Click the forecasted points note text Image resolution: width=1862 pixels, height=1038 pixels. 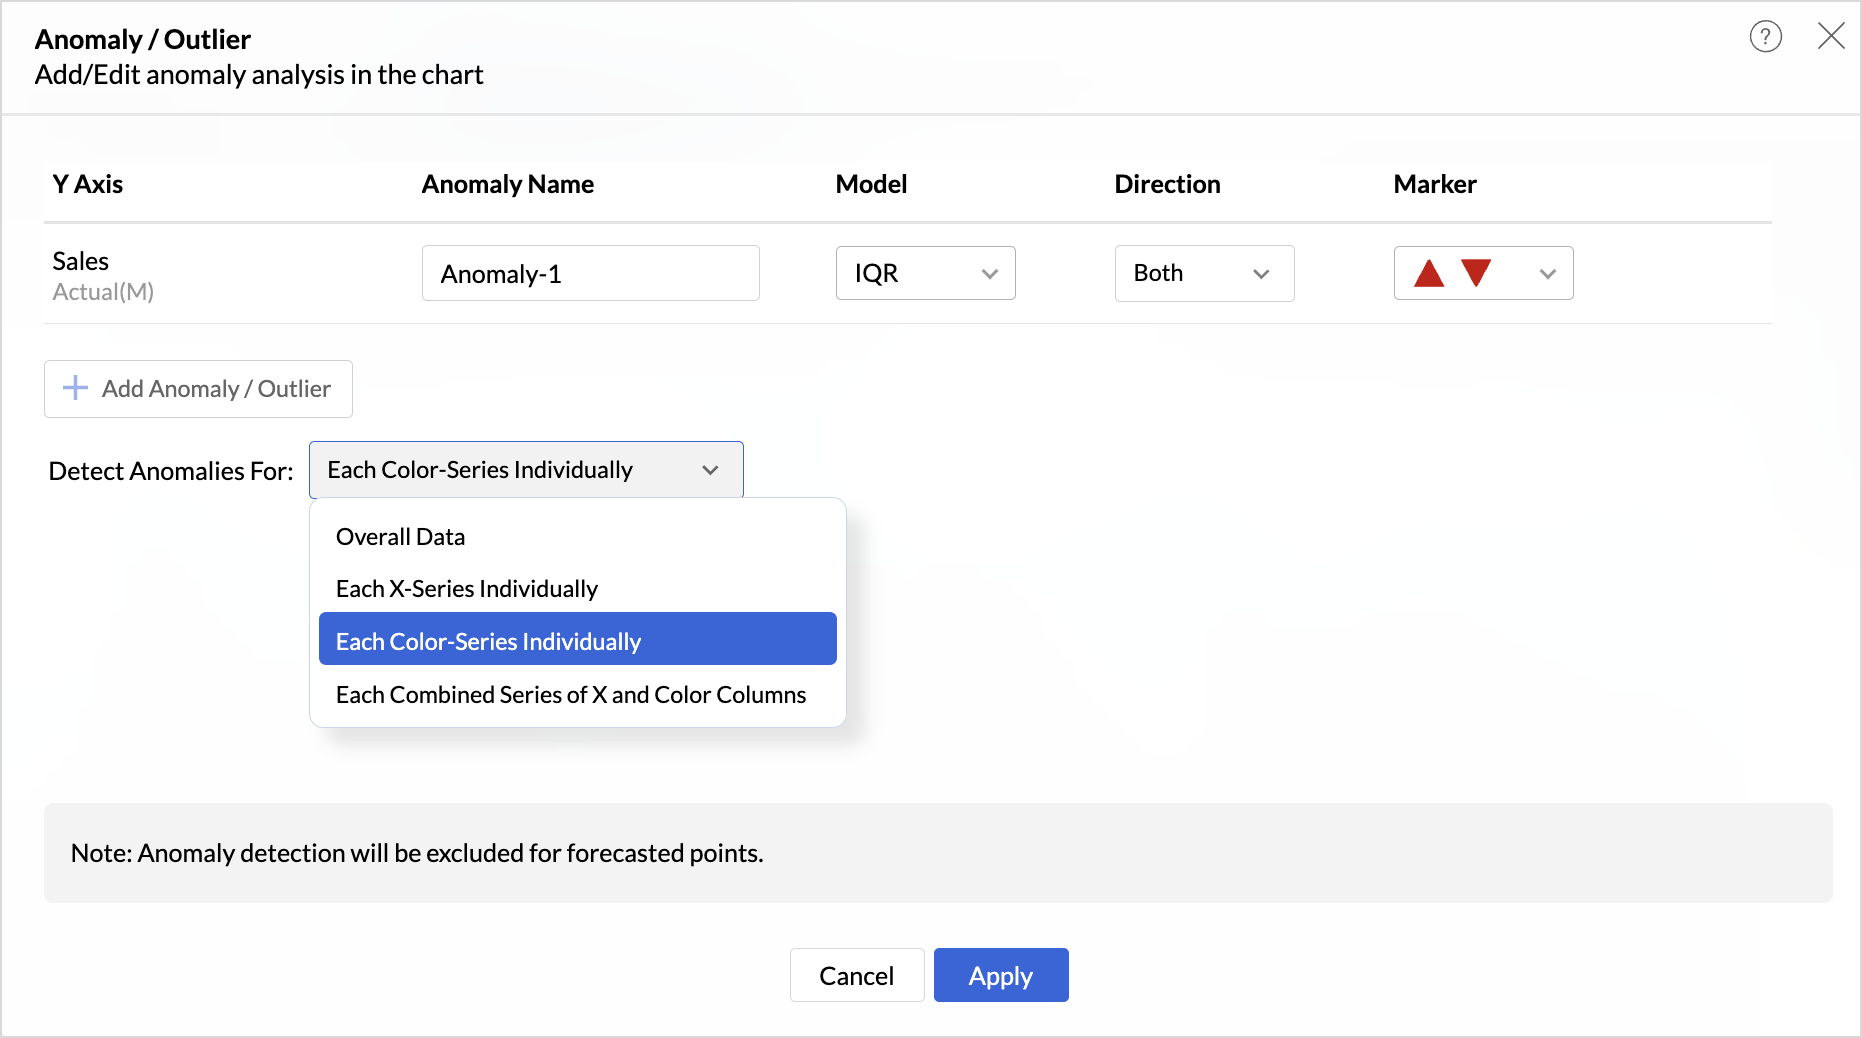coord(415,853)
